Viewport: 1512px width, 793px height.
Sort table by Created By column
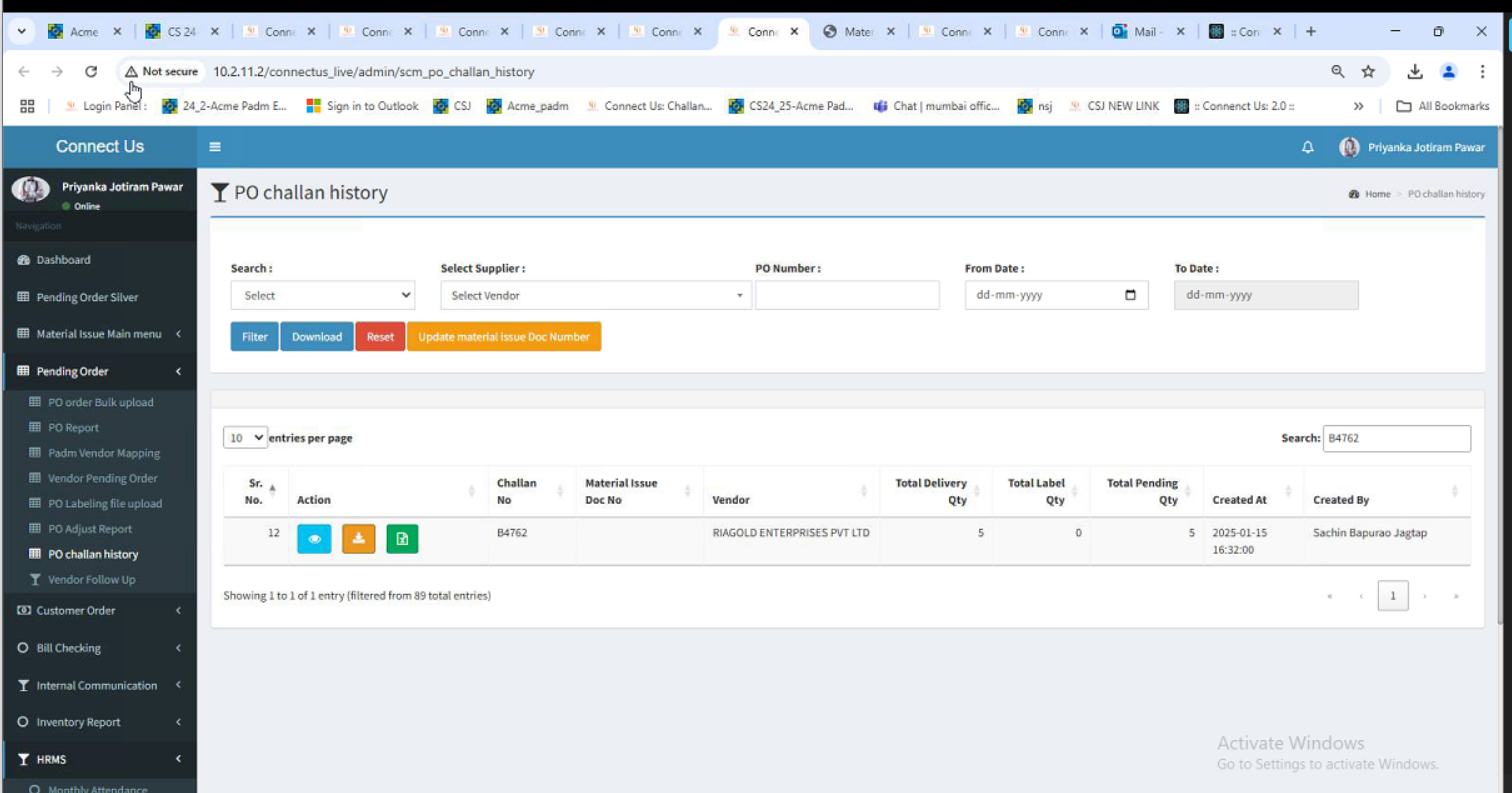(x=1387, y=491)
